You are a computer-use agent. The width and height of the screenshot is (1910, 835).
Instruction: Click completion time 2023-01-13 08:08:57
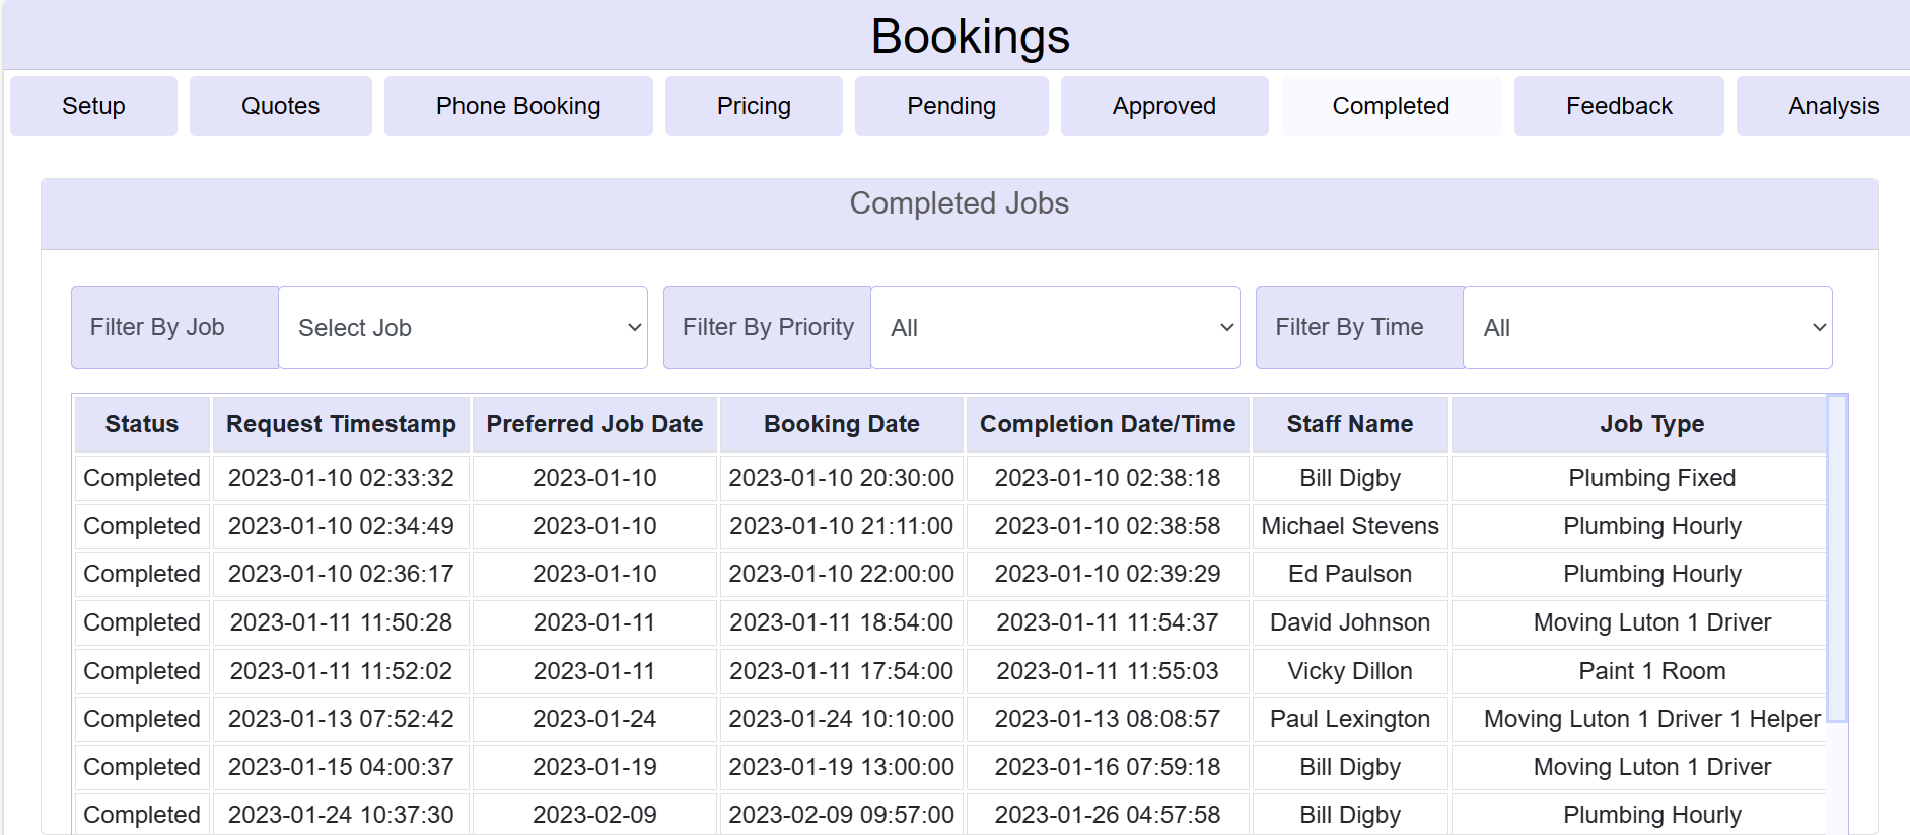point(1108,719)
